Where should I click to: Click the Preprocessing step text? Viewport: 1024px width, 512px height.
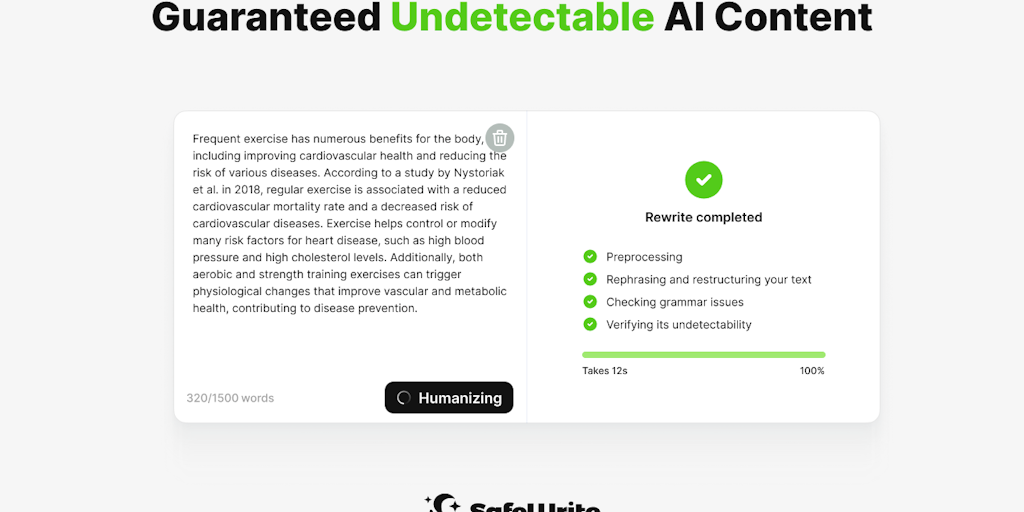coord(644,257)
